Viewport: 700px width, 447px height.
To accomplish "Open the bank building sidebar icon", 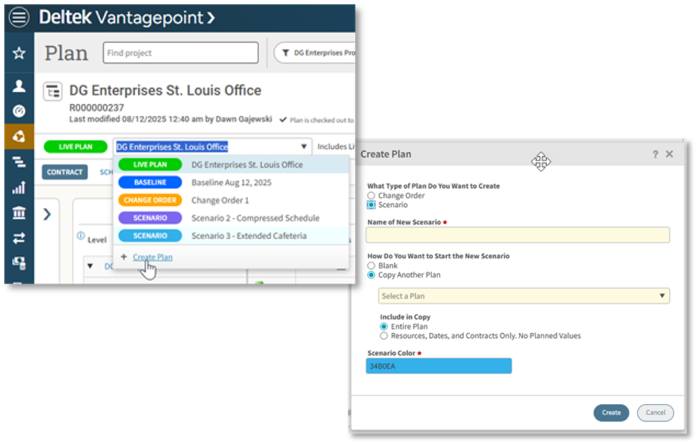I will (x=19, y=212).
